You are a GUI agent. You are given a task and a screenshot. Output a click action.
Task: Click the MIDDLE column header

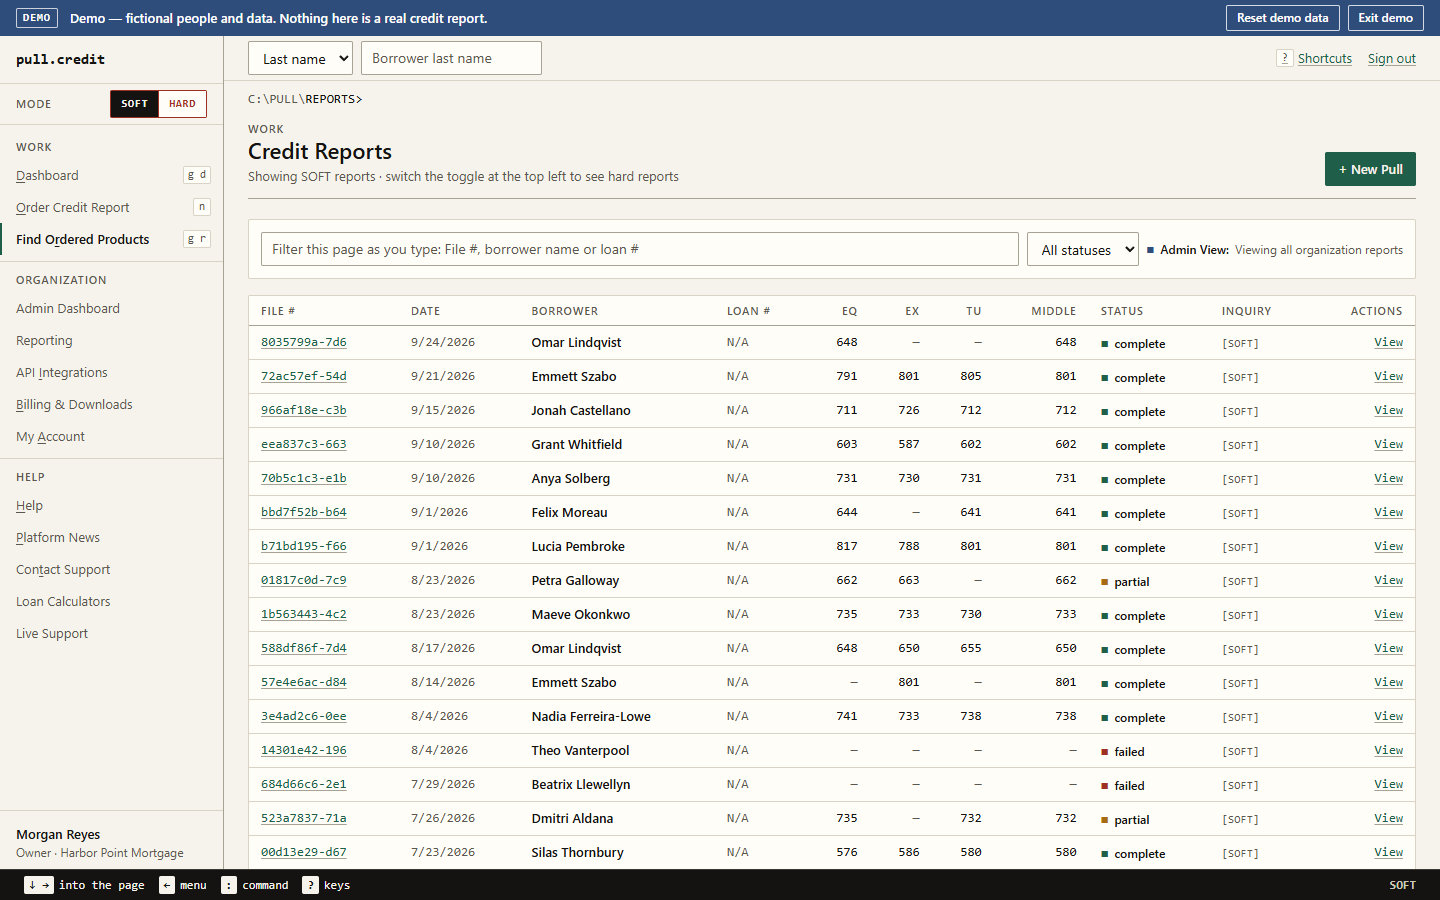1054,311
